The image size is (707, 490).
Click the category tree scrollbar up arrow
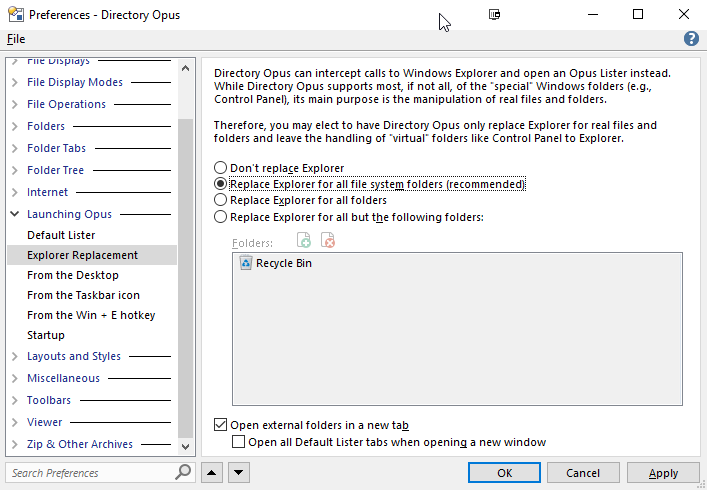[x=185, y=68]
